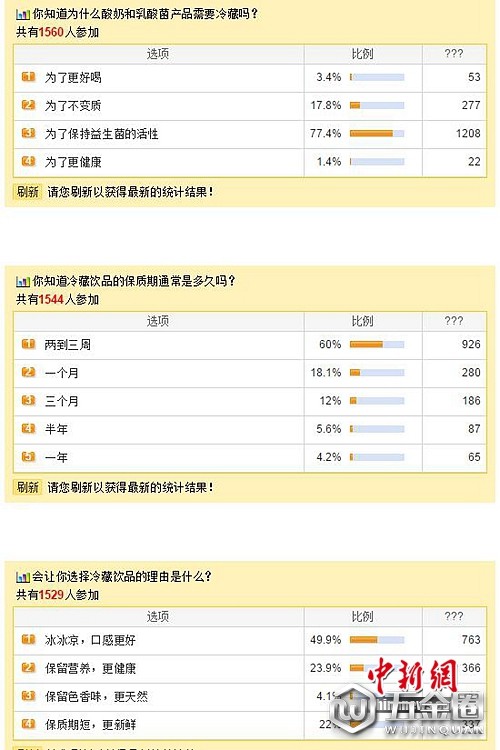Select the option 三个月
The image size is (500, 750).
[62, 401]
